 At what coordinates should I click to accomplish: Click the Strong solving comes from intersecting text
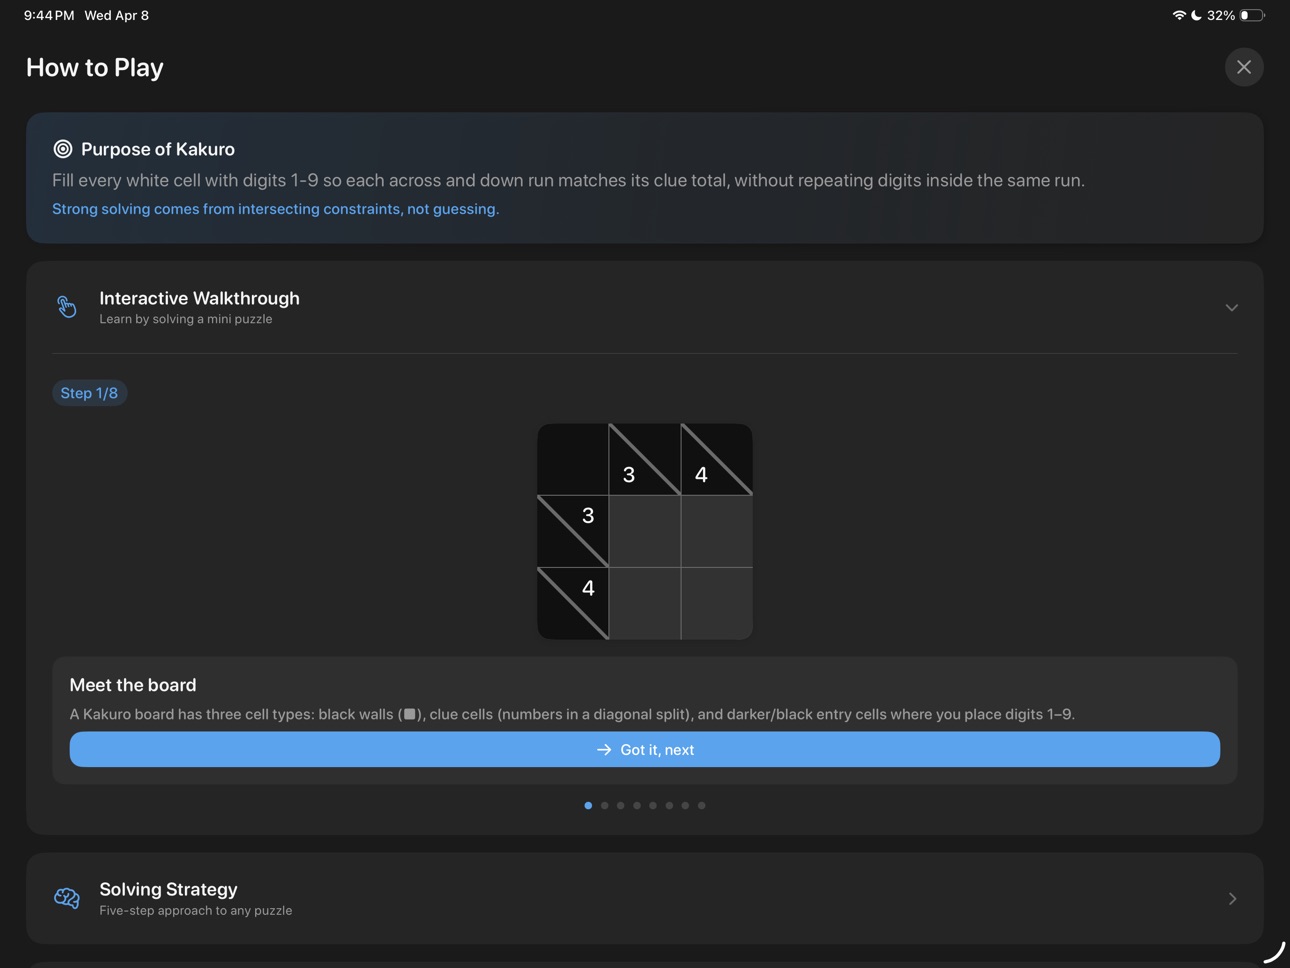(x=275, y=209)
